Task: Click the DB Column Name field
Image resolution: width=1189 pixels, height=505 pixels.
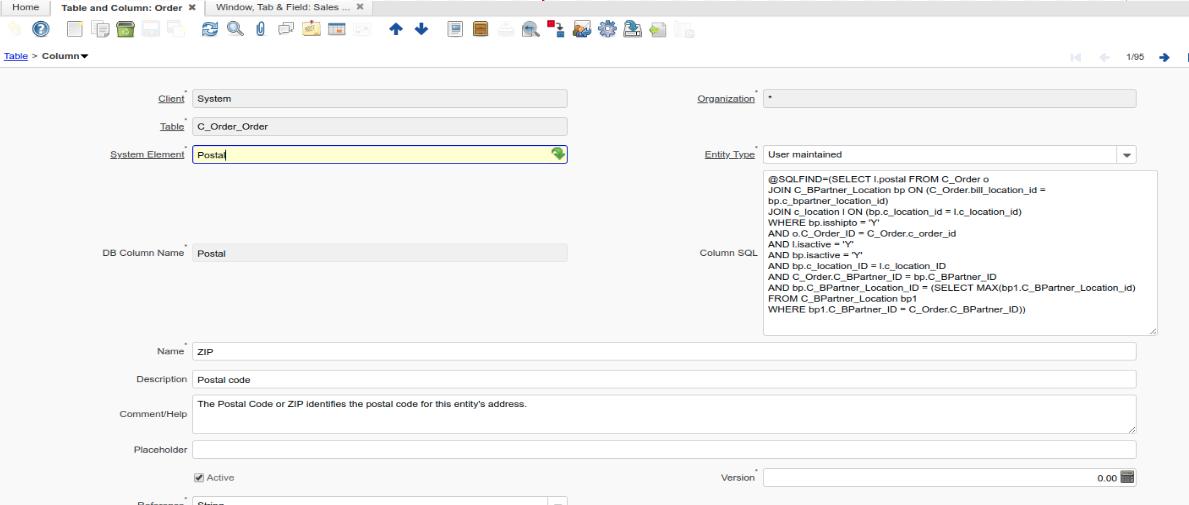Action: point(380,253)
